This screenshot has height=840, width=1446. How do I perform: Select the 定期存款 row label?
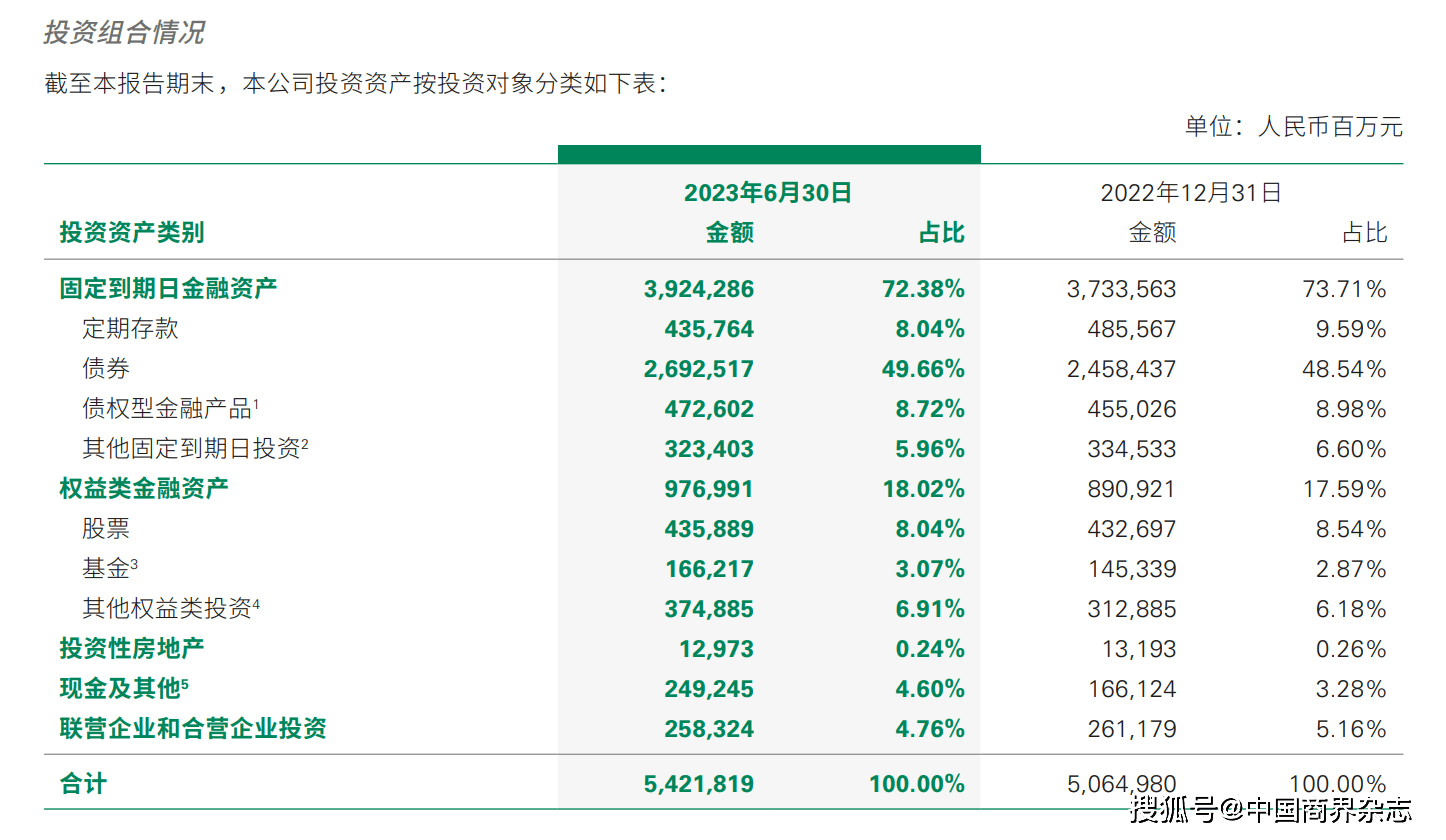130,329
